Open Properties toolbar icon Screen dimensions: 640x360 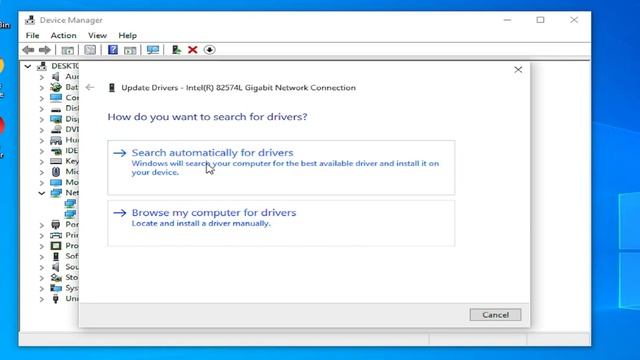click(x=90, y=50)
